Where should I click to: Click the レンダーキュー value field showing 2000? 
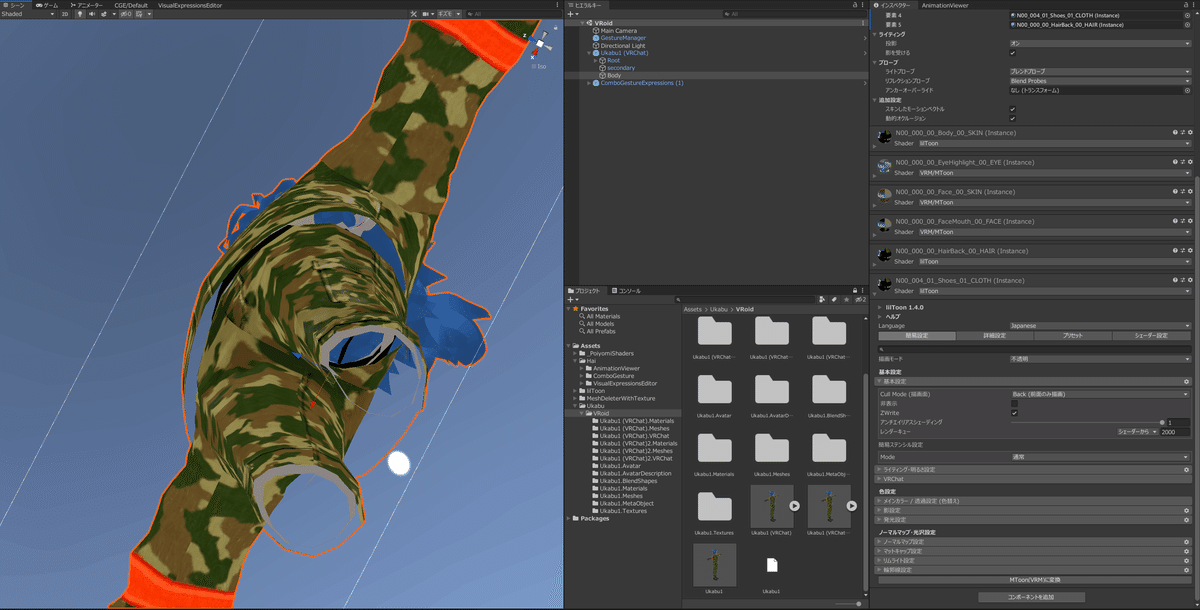[x=1176, y=432]
